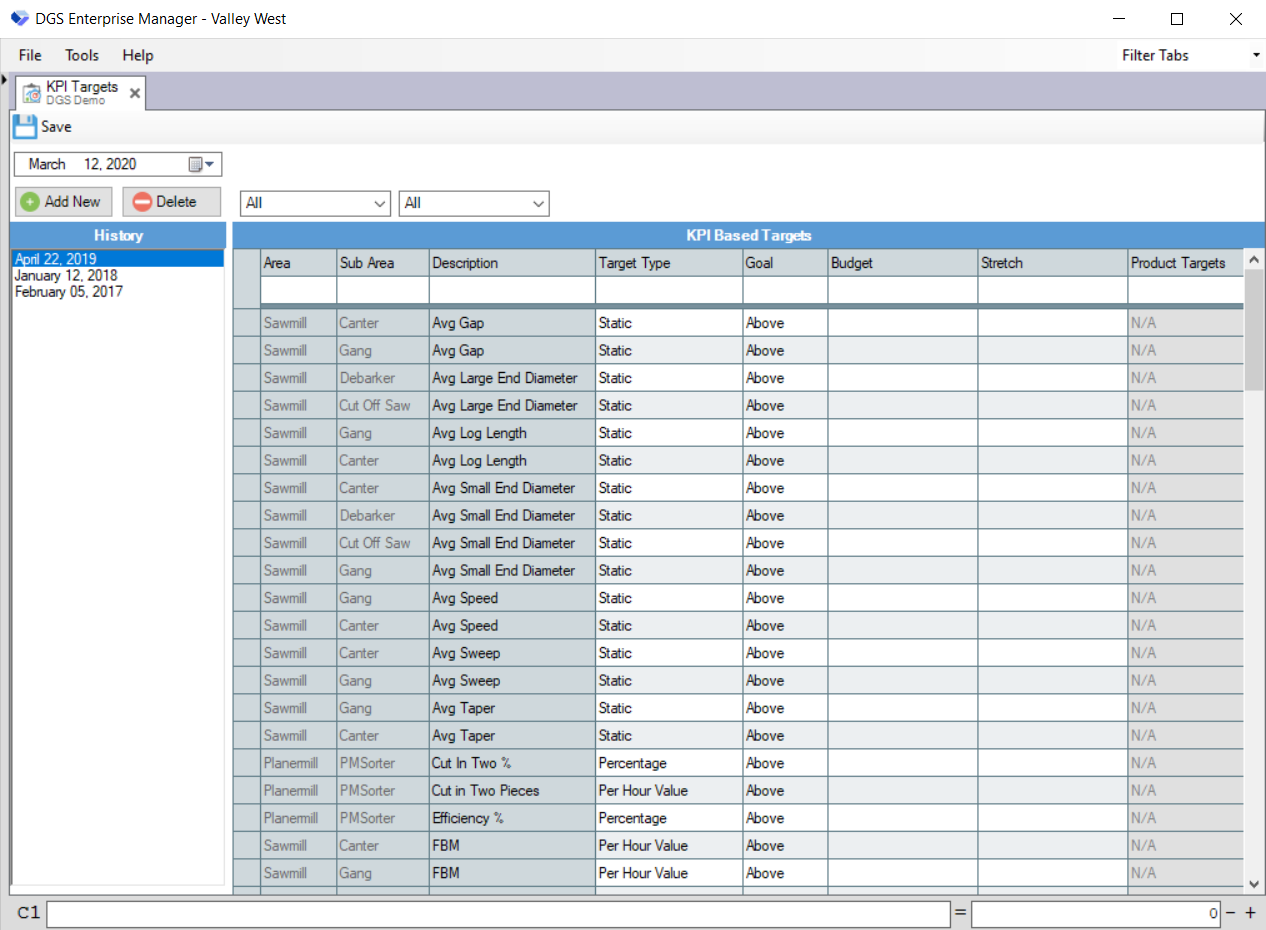Open the Filter Tabs dropdown
1266x930 pixels.
coord(1256,55)
